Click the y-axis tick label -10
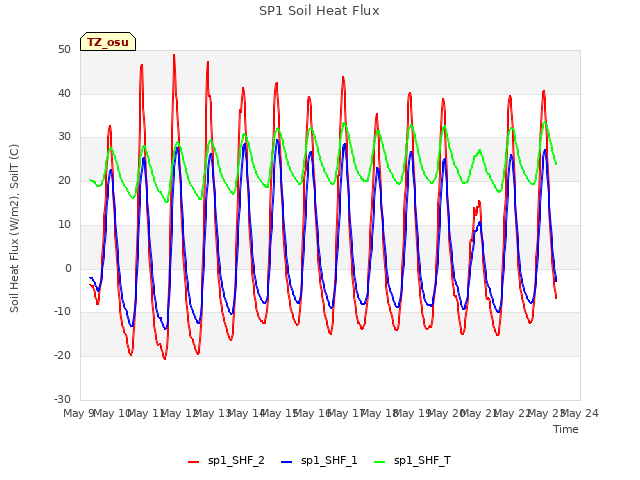Screen dimensions: 640x480 pyautogui.click(x=62, y=311)
